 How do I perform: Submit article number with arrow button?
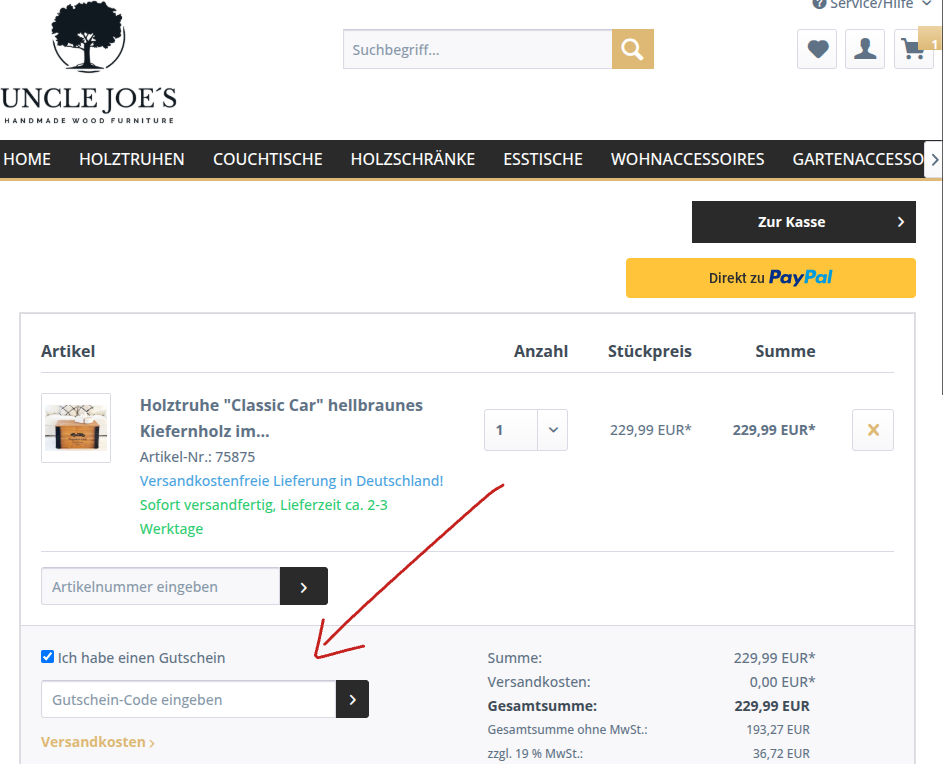tap(304, 586)
